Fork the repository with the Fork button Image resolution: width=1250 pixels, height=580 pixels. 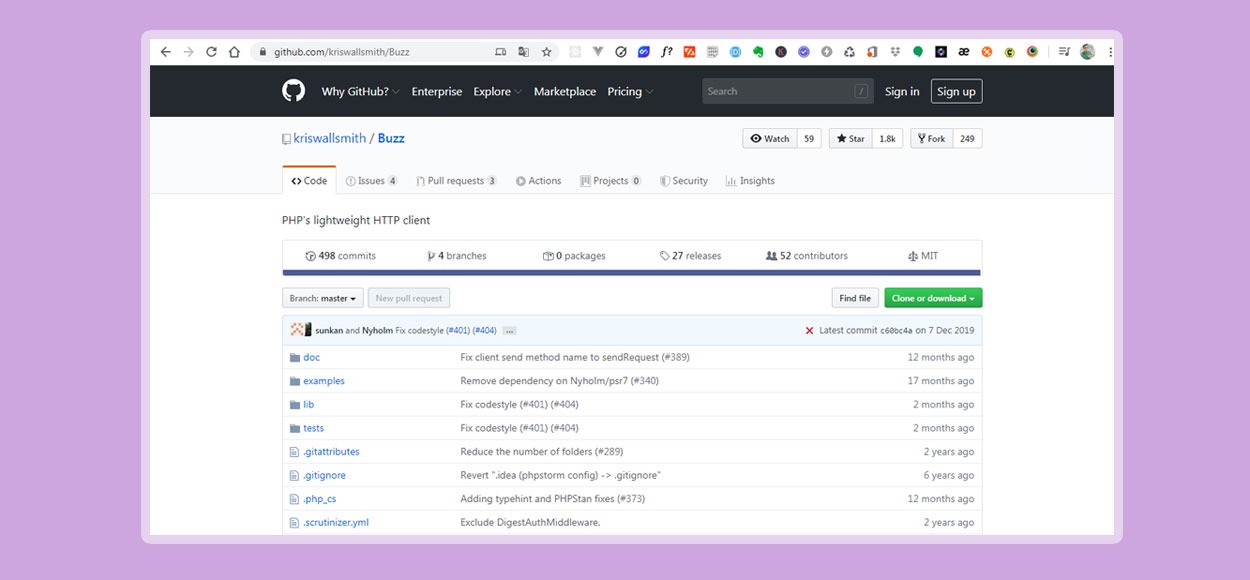[932, 139]
